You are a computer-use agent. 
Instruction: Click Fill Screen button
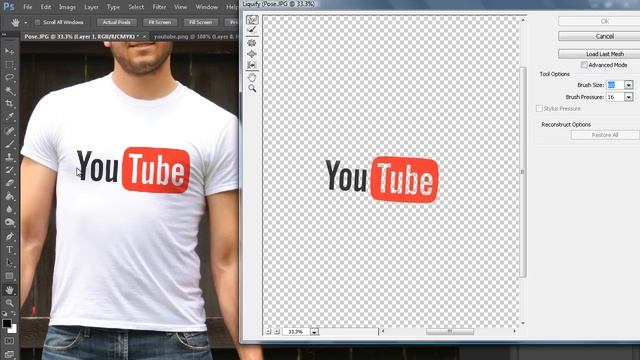point(200,22)
